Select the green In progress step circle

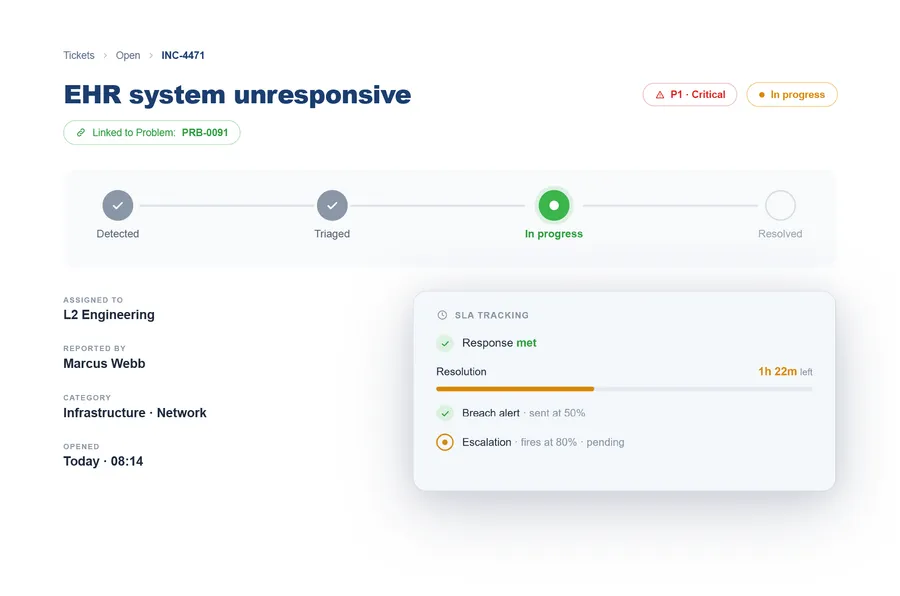pos(554,205)
